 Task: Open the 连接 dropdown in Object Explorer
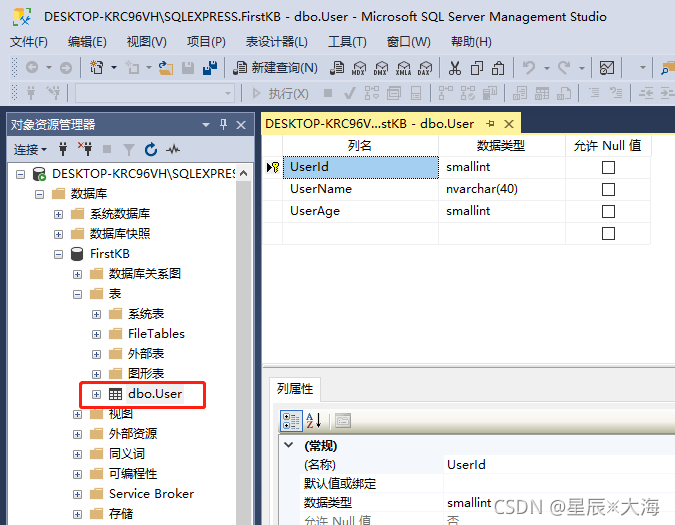point(30,149)
